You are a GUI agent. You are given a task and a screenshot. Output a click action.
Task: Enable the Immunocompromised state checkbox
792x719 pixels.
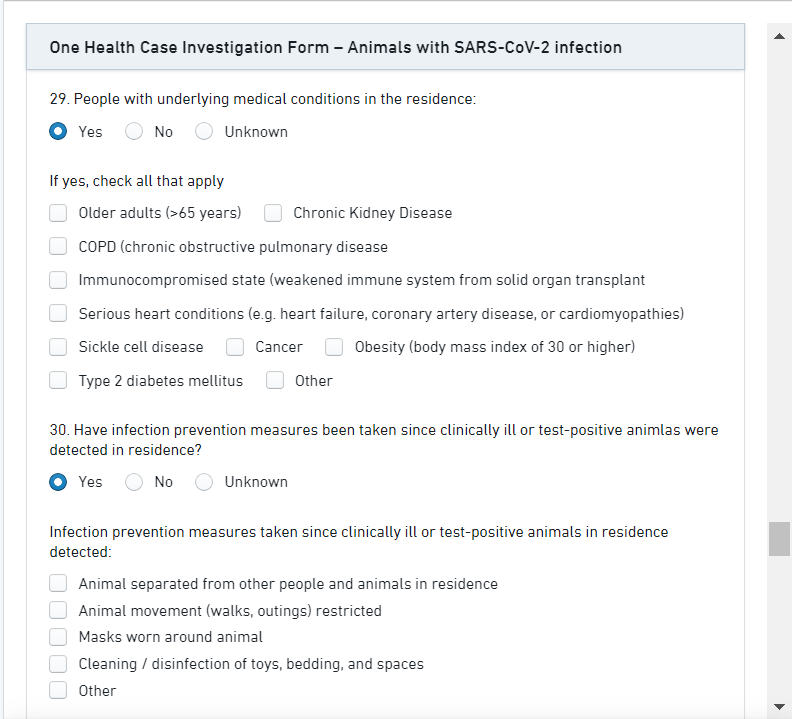click(x=59, y=280)
